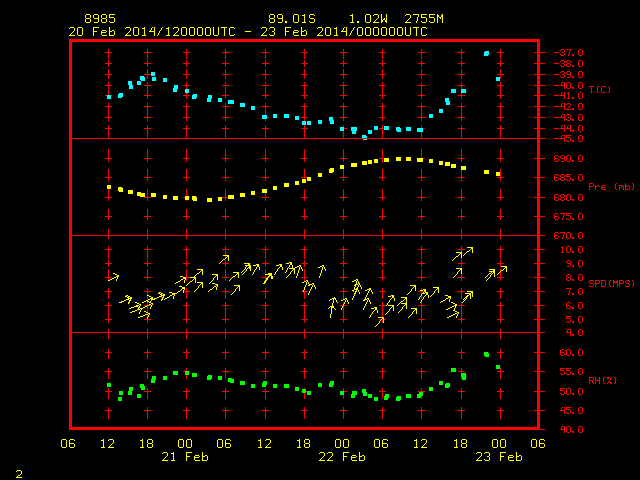Click the 2755M elevation text

424,19
